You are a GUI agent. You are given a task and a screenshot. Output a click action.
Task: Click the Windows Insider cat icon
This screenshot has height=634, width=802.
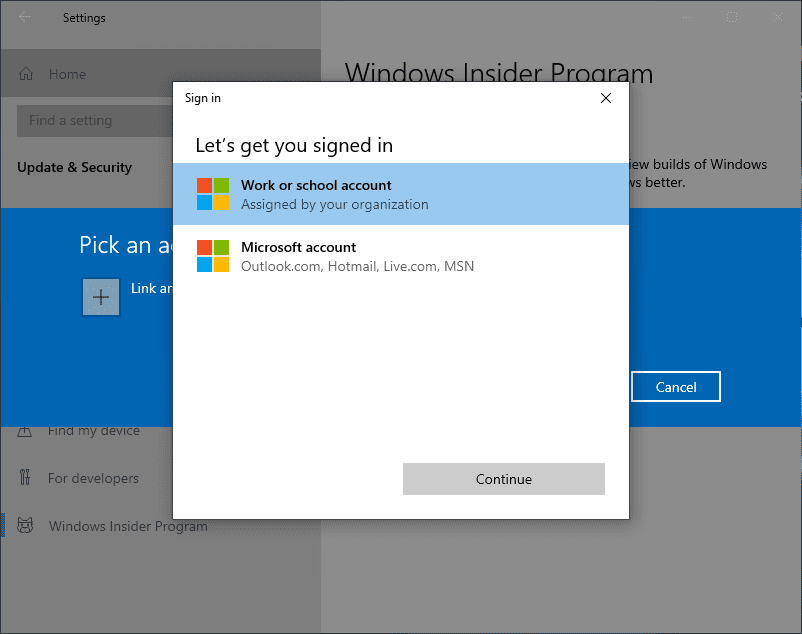tap(25, 525)
